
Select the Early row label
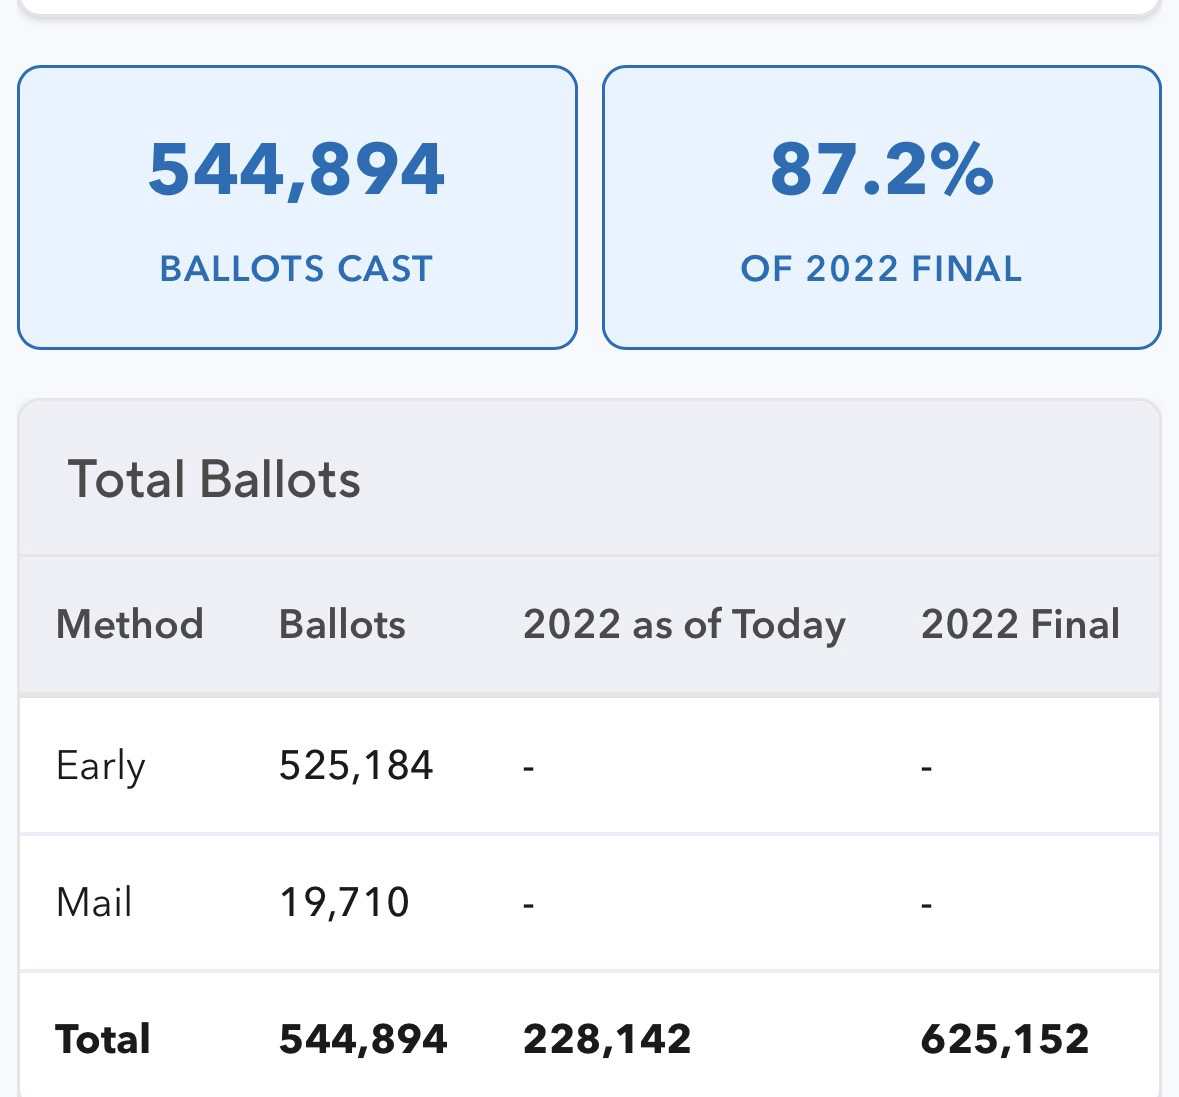[x=101, y=767]
